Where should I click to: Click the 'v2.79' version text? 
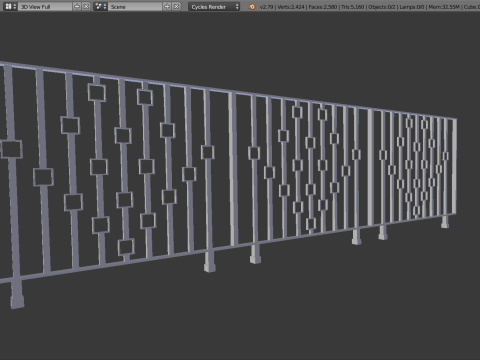click(x=266, y=7)
